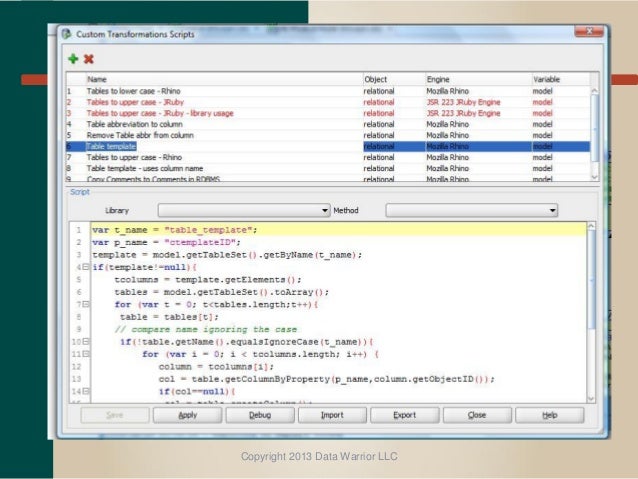Viewport: 638px width, 479px height.
Task: Add a new script with green plus icon
Action: pyautogui.click(x=73, y=59)
